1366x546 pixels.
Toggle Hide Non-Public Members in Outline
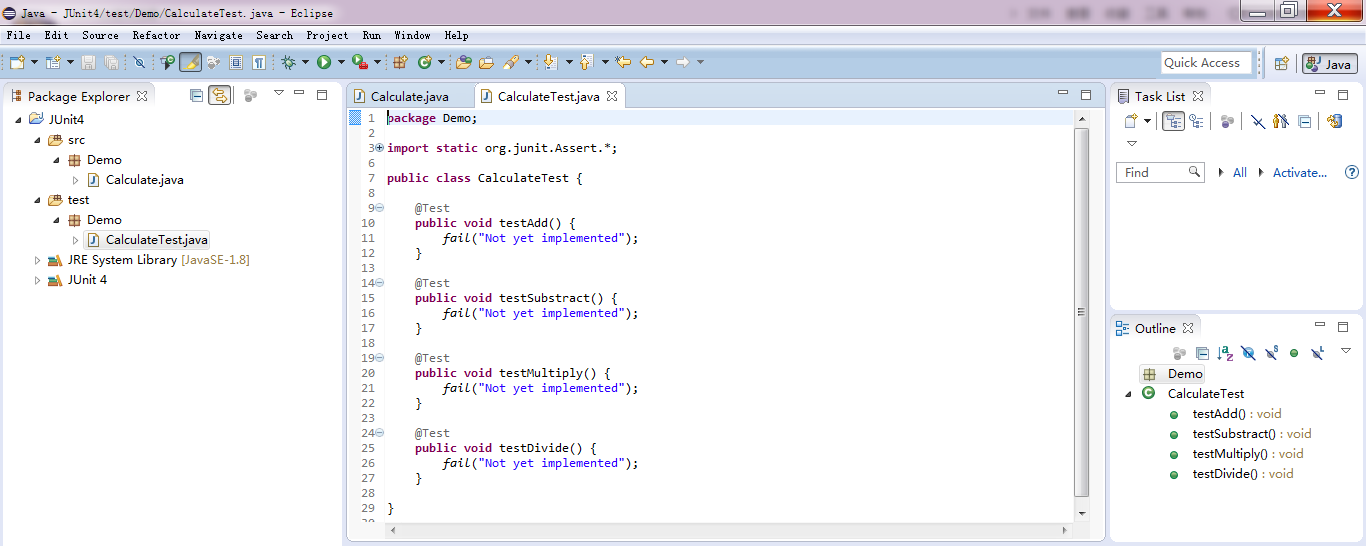pos(1294,353)
